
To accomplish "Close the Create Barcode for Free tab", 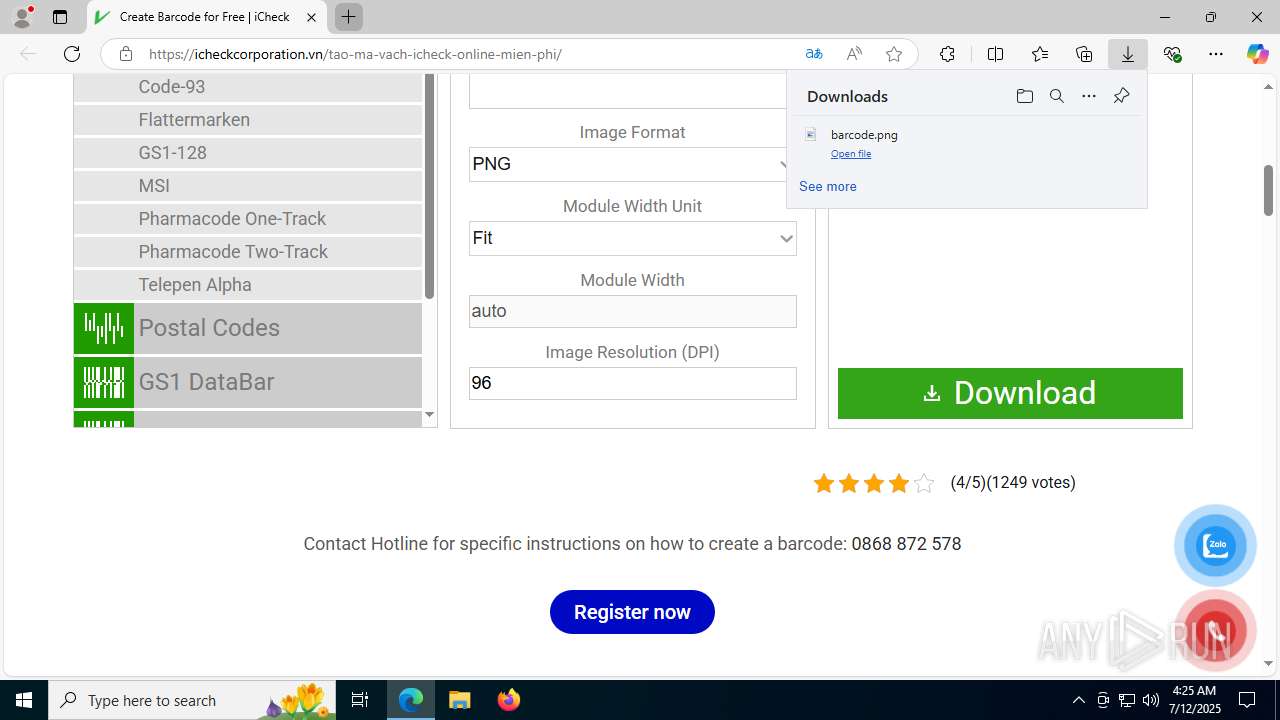I will coord(311,17).
